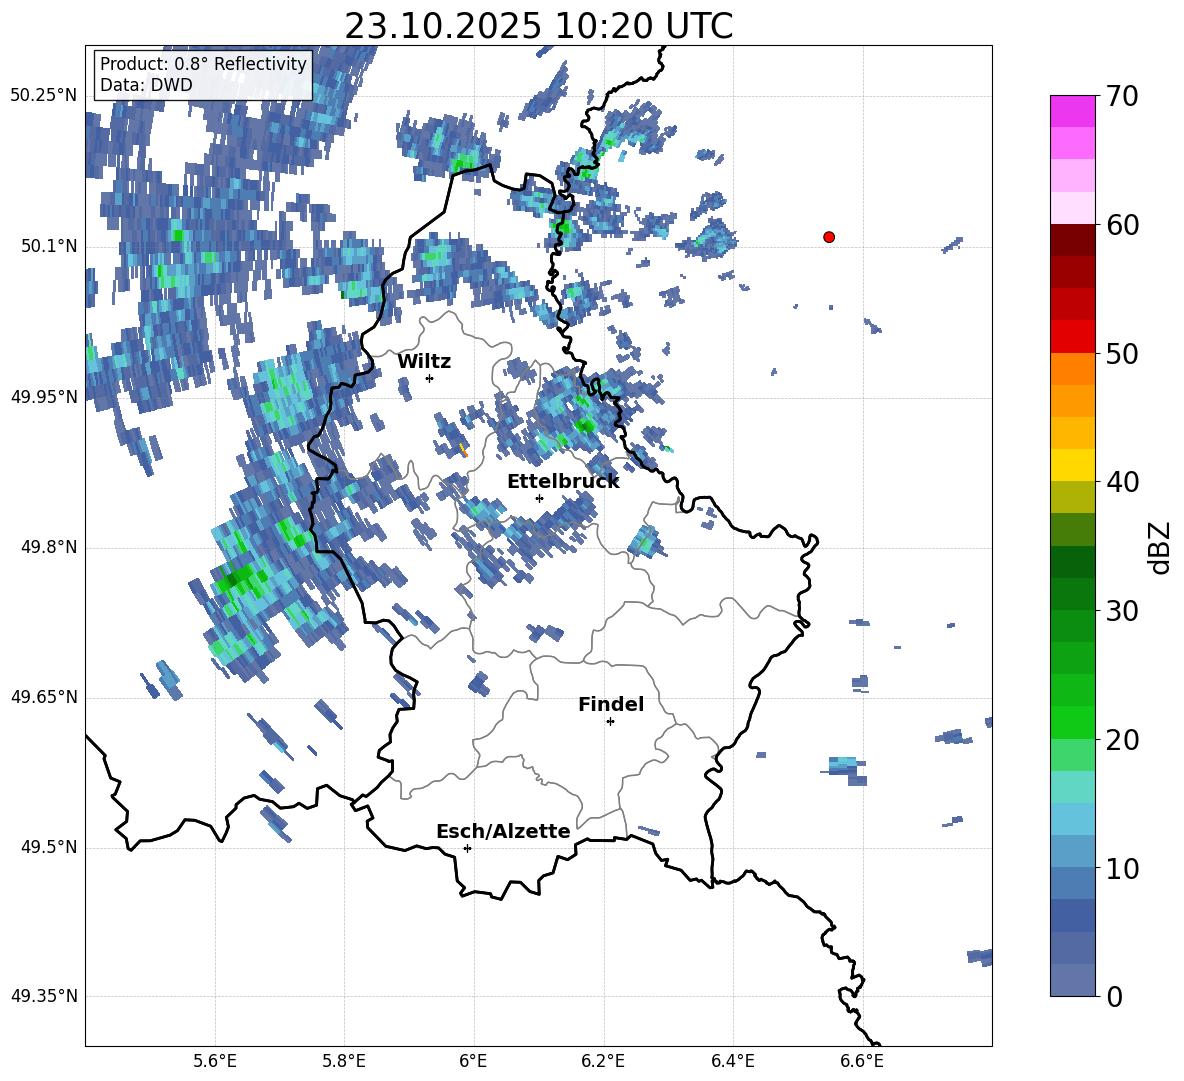Click the 6.2°E longitude label
The width and height of the screenshot is (1184, 1081).
pos(603,1061)
